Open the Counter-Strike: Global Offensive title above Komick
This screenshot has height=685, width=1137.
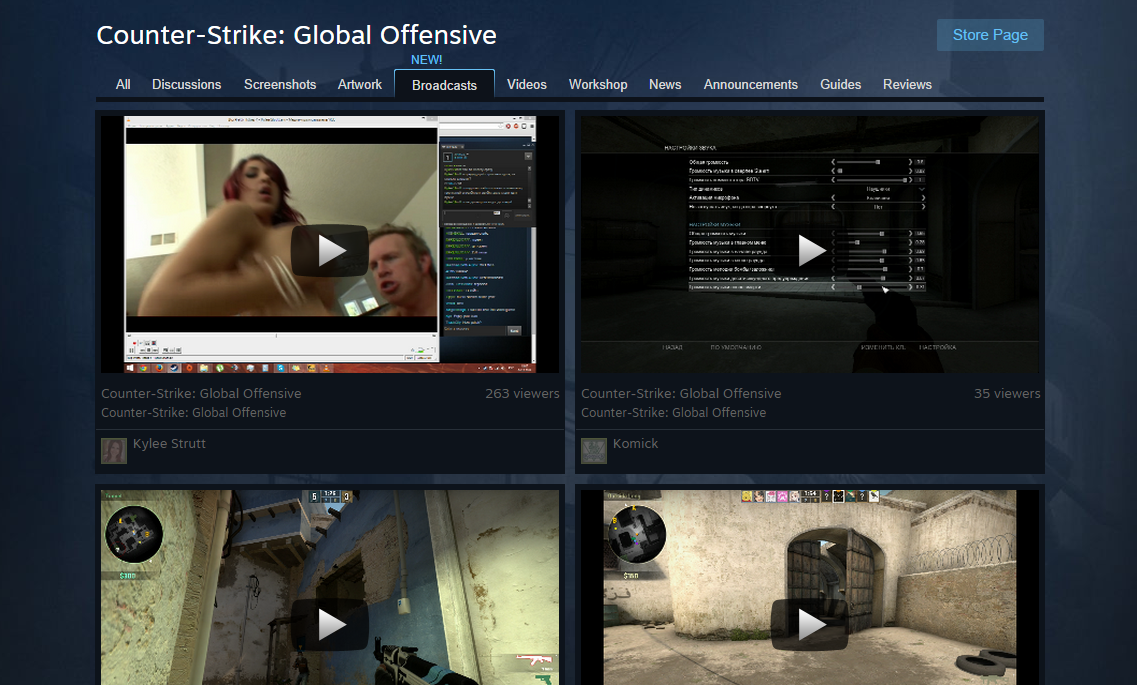pyautogui.click(x=681, y=394)
